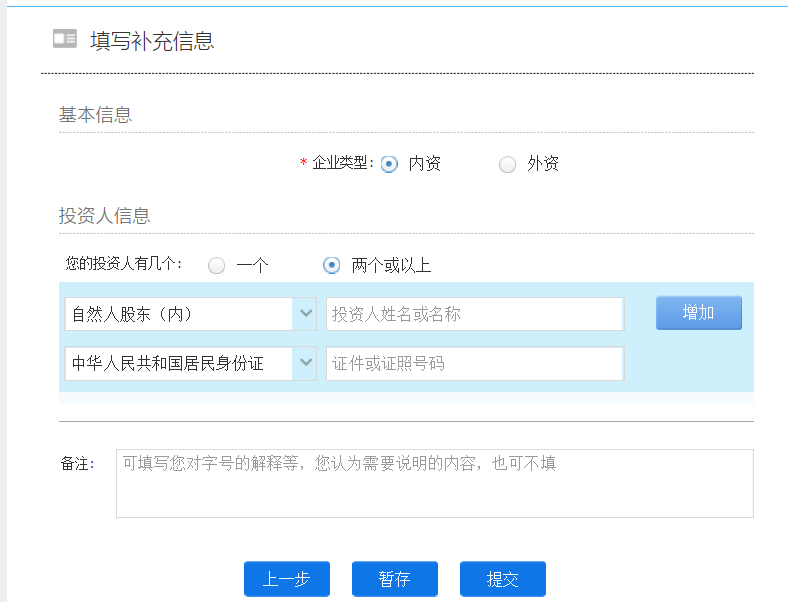Focus the 投资人姓名或名称 input field
This screenshot has height=602, width=788.
(475, 314)
